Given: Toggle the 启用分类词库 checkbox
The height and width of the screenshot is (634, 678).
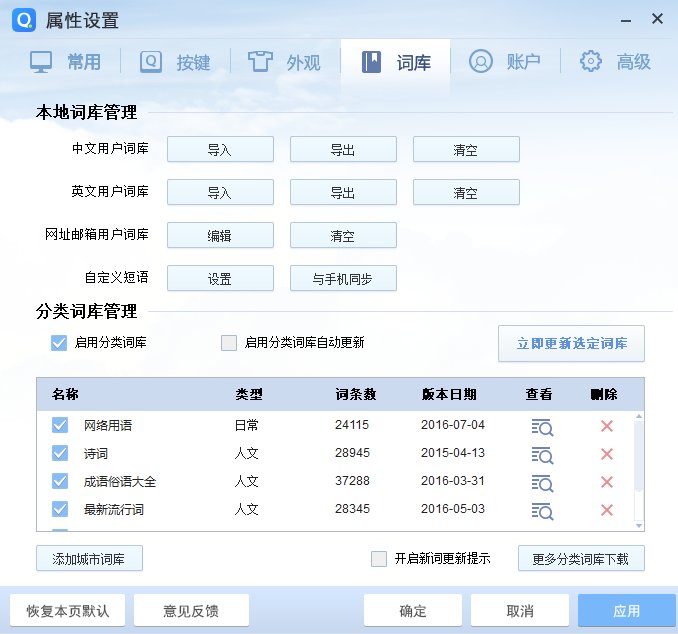Looking at the screenshot, I should coord(59,343).
